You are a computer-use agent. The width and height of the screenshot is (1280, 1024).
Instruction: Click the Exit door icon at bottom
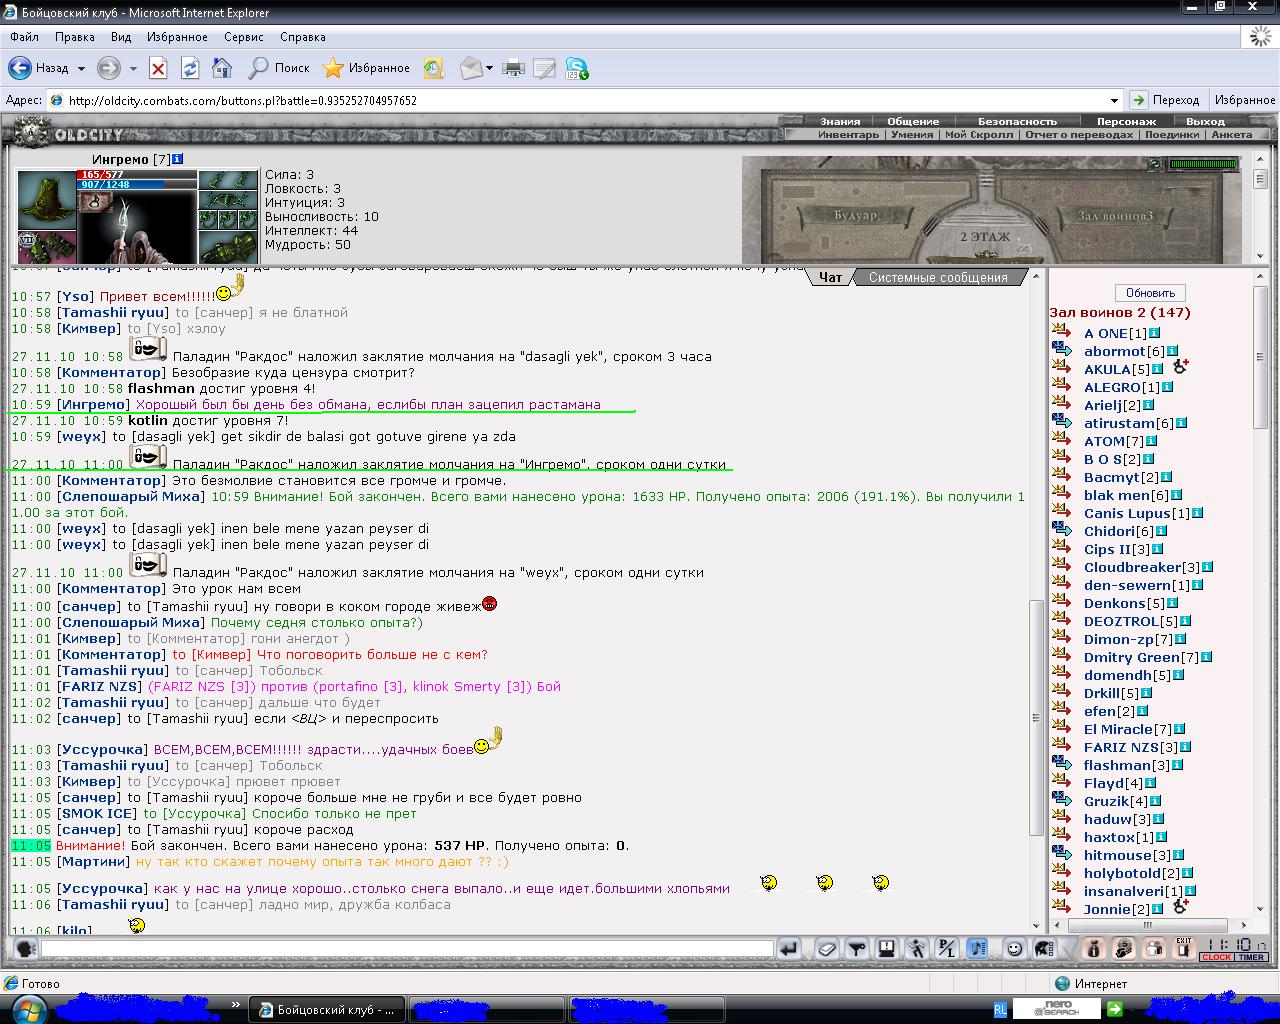point(1184,949)
